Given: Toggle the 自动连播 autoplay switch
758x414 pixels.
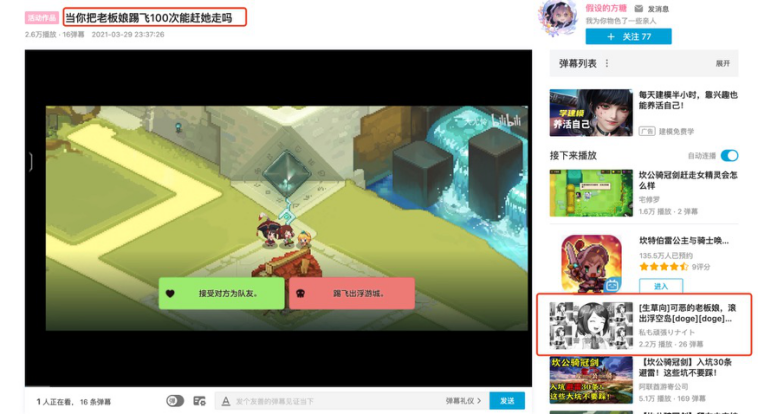Looking at the screenshot, I should tap(729, 155).
